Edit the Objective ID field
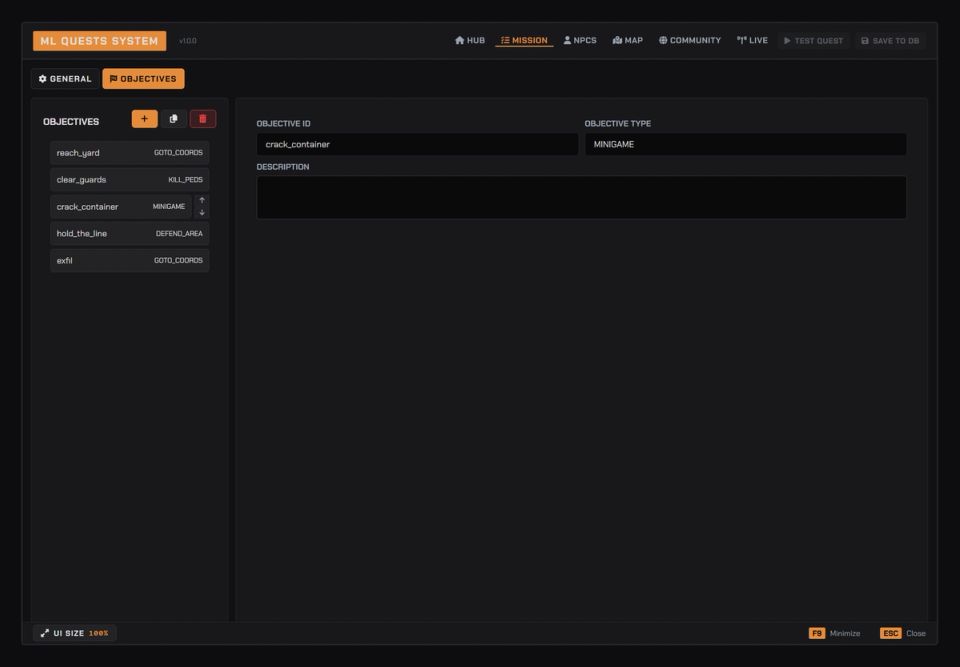Screen dimensions: 960x667 (418, 144)
